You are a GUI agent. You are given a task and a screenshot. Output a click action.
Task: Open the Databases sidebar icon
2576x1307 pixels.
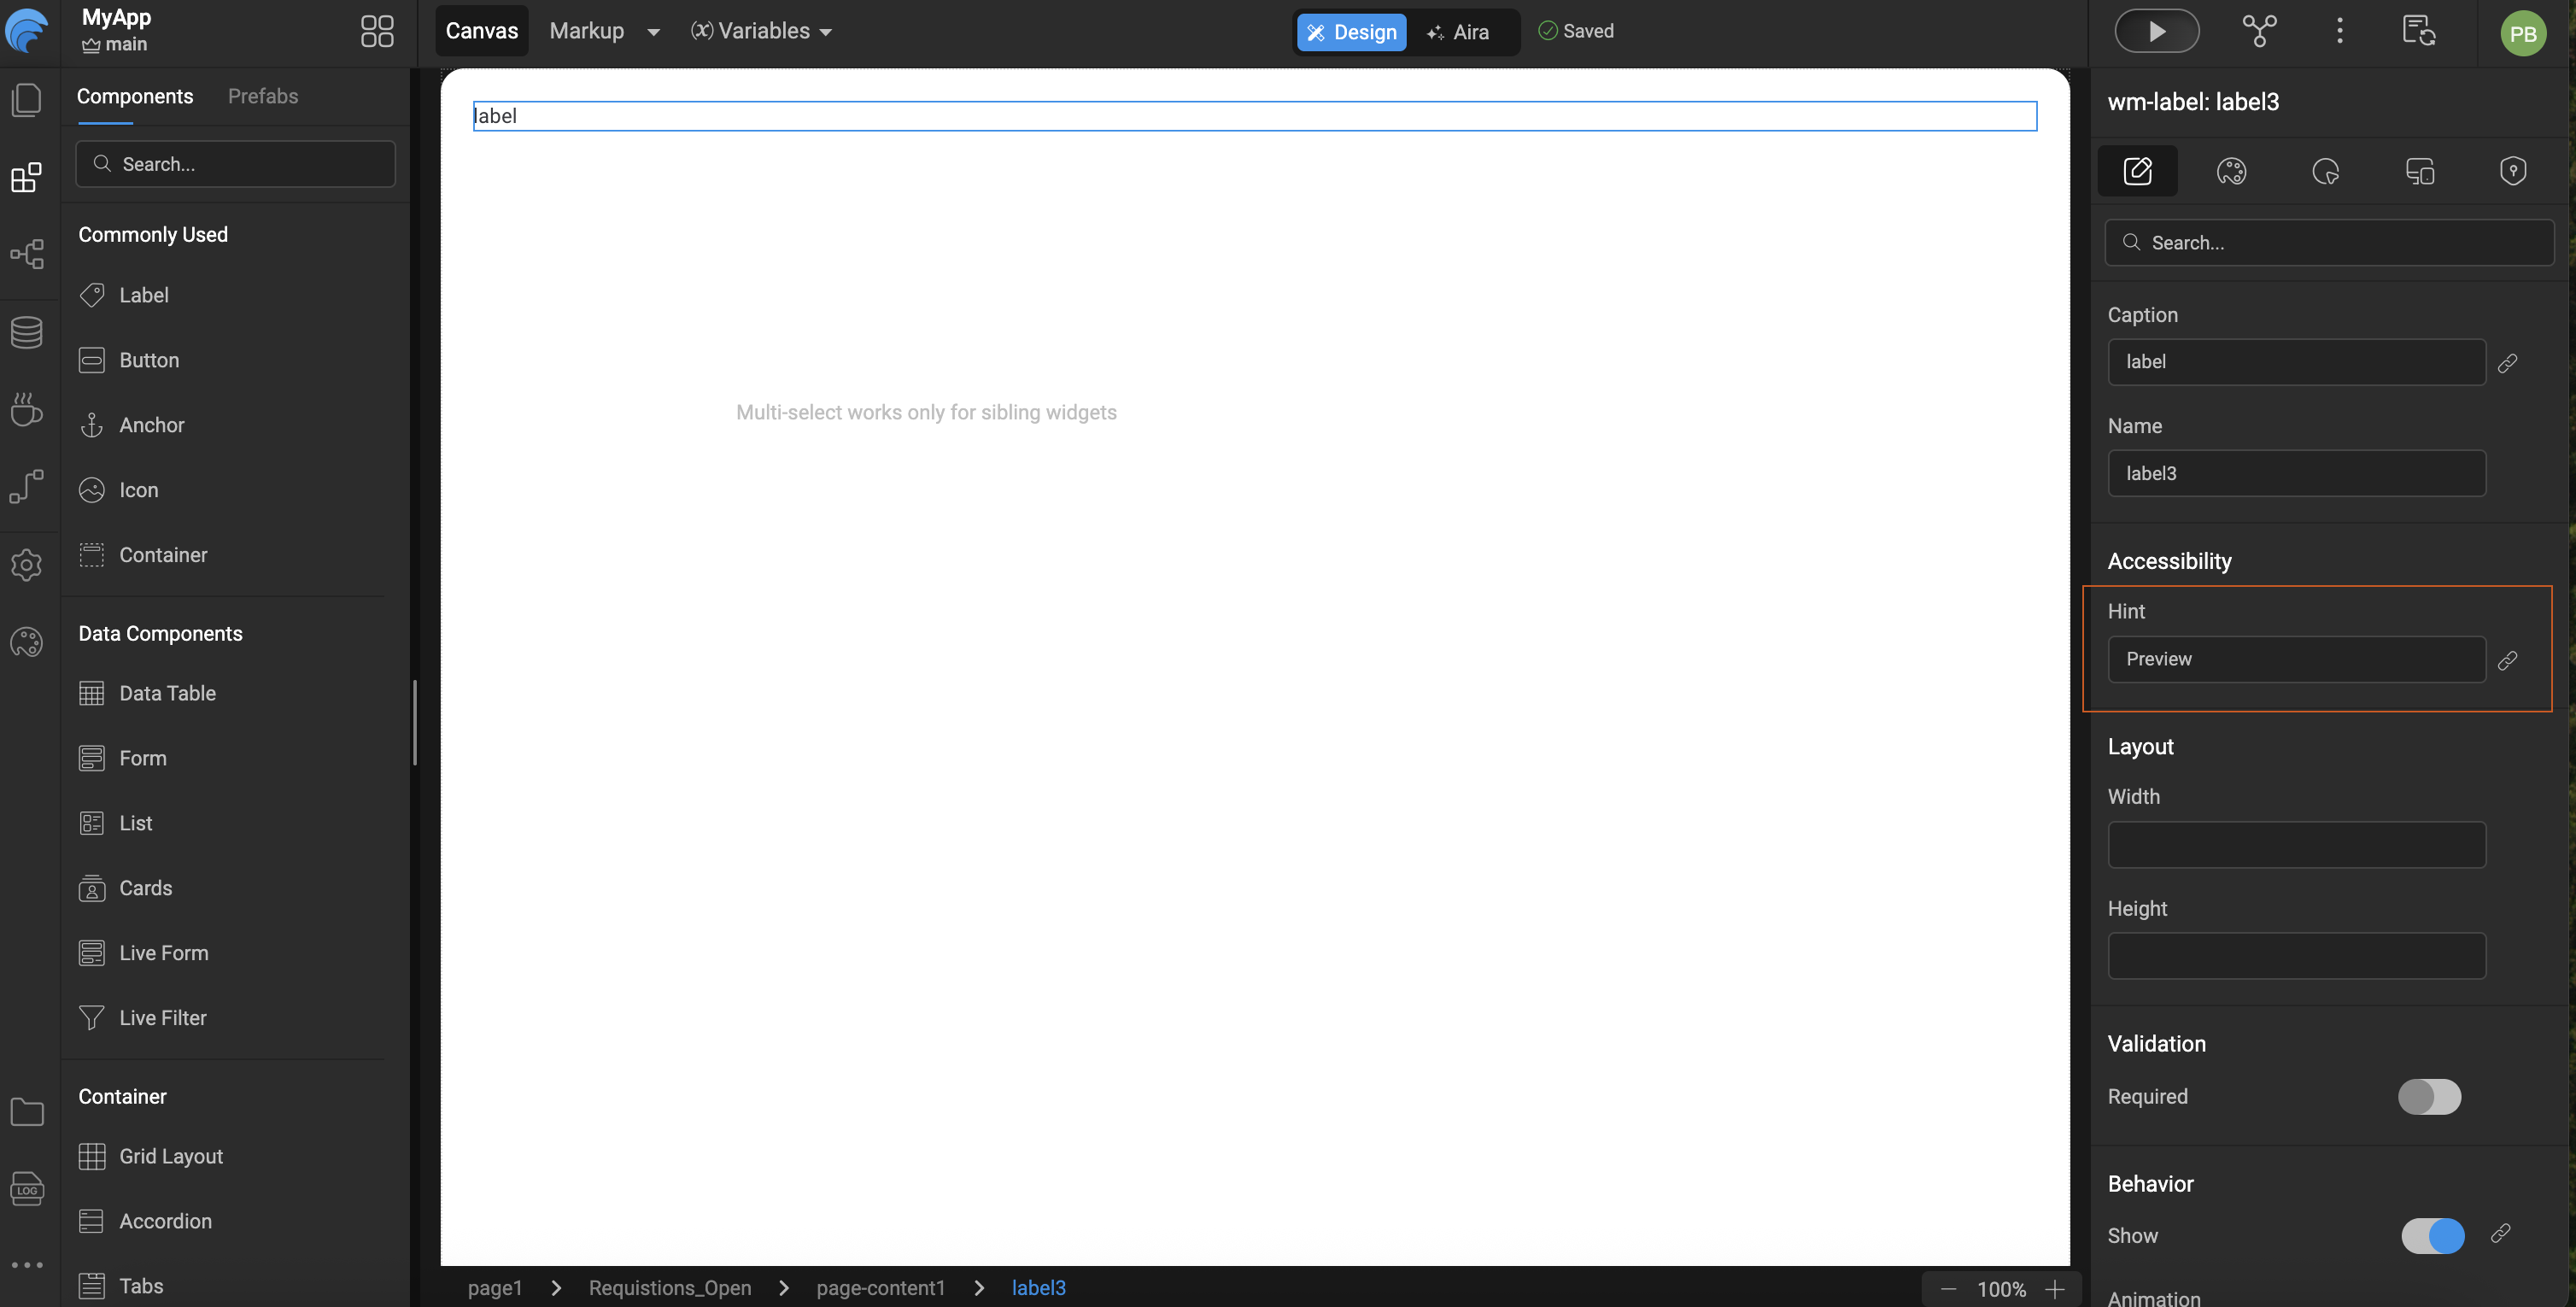point(26,332)
